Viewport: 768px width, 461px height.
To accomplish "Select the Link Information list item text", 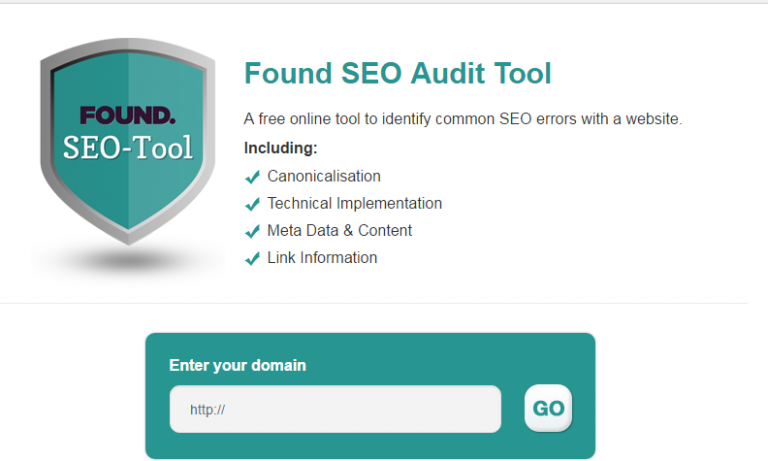I will point(322,258).
